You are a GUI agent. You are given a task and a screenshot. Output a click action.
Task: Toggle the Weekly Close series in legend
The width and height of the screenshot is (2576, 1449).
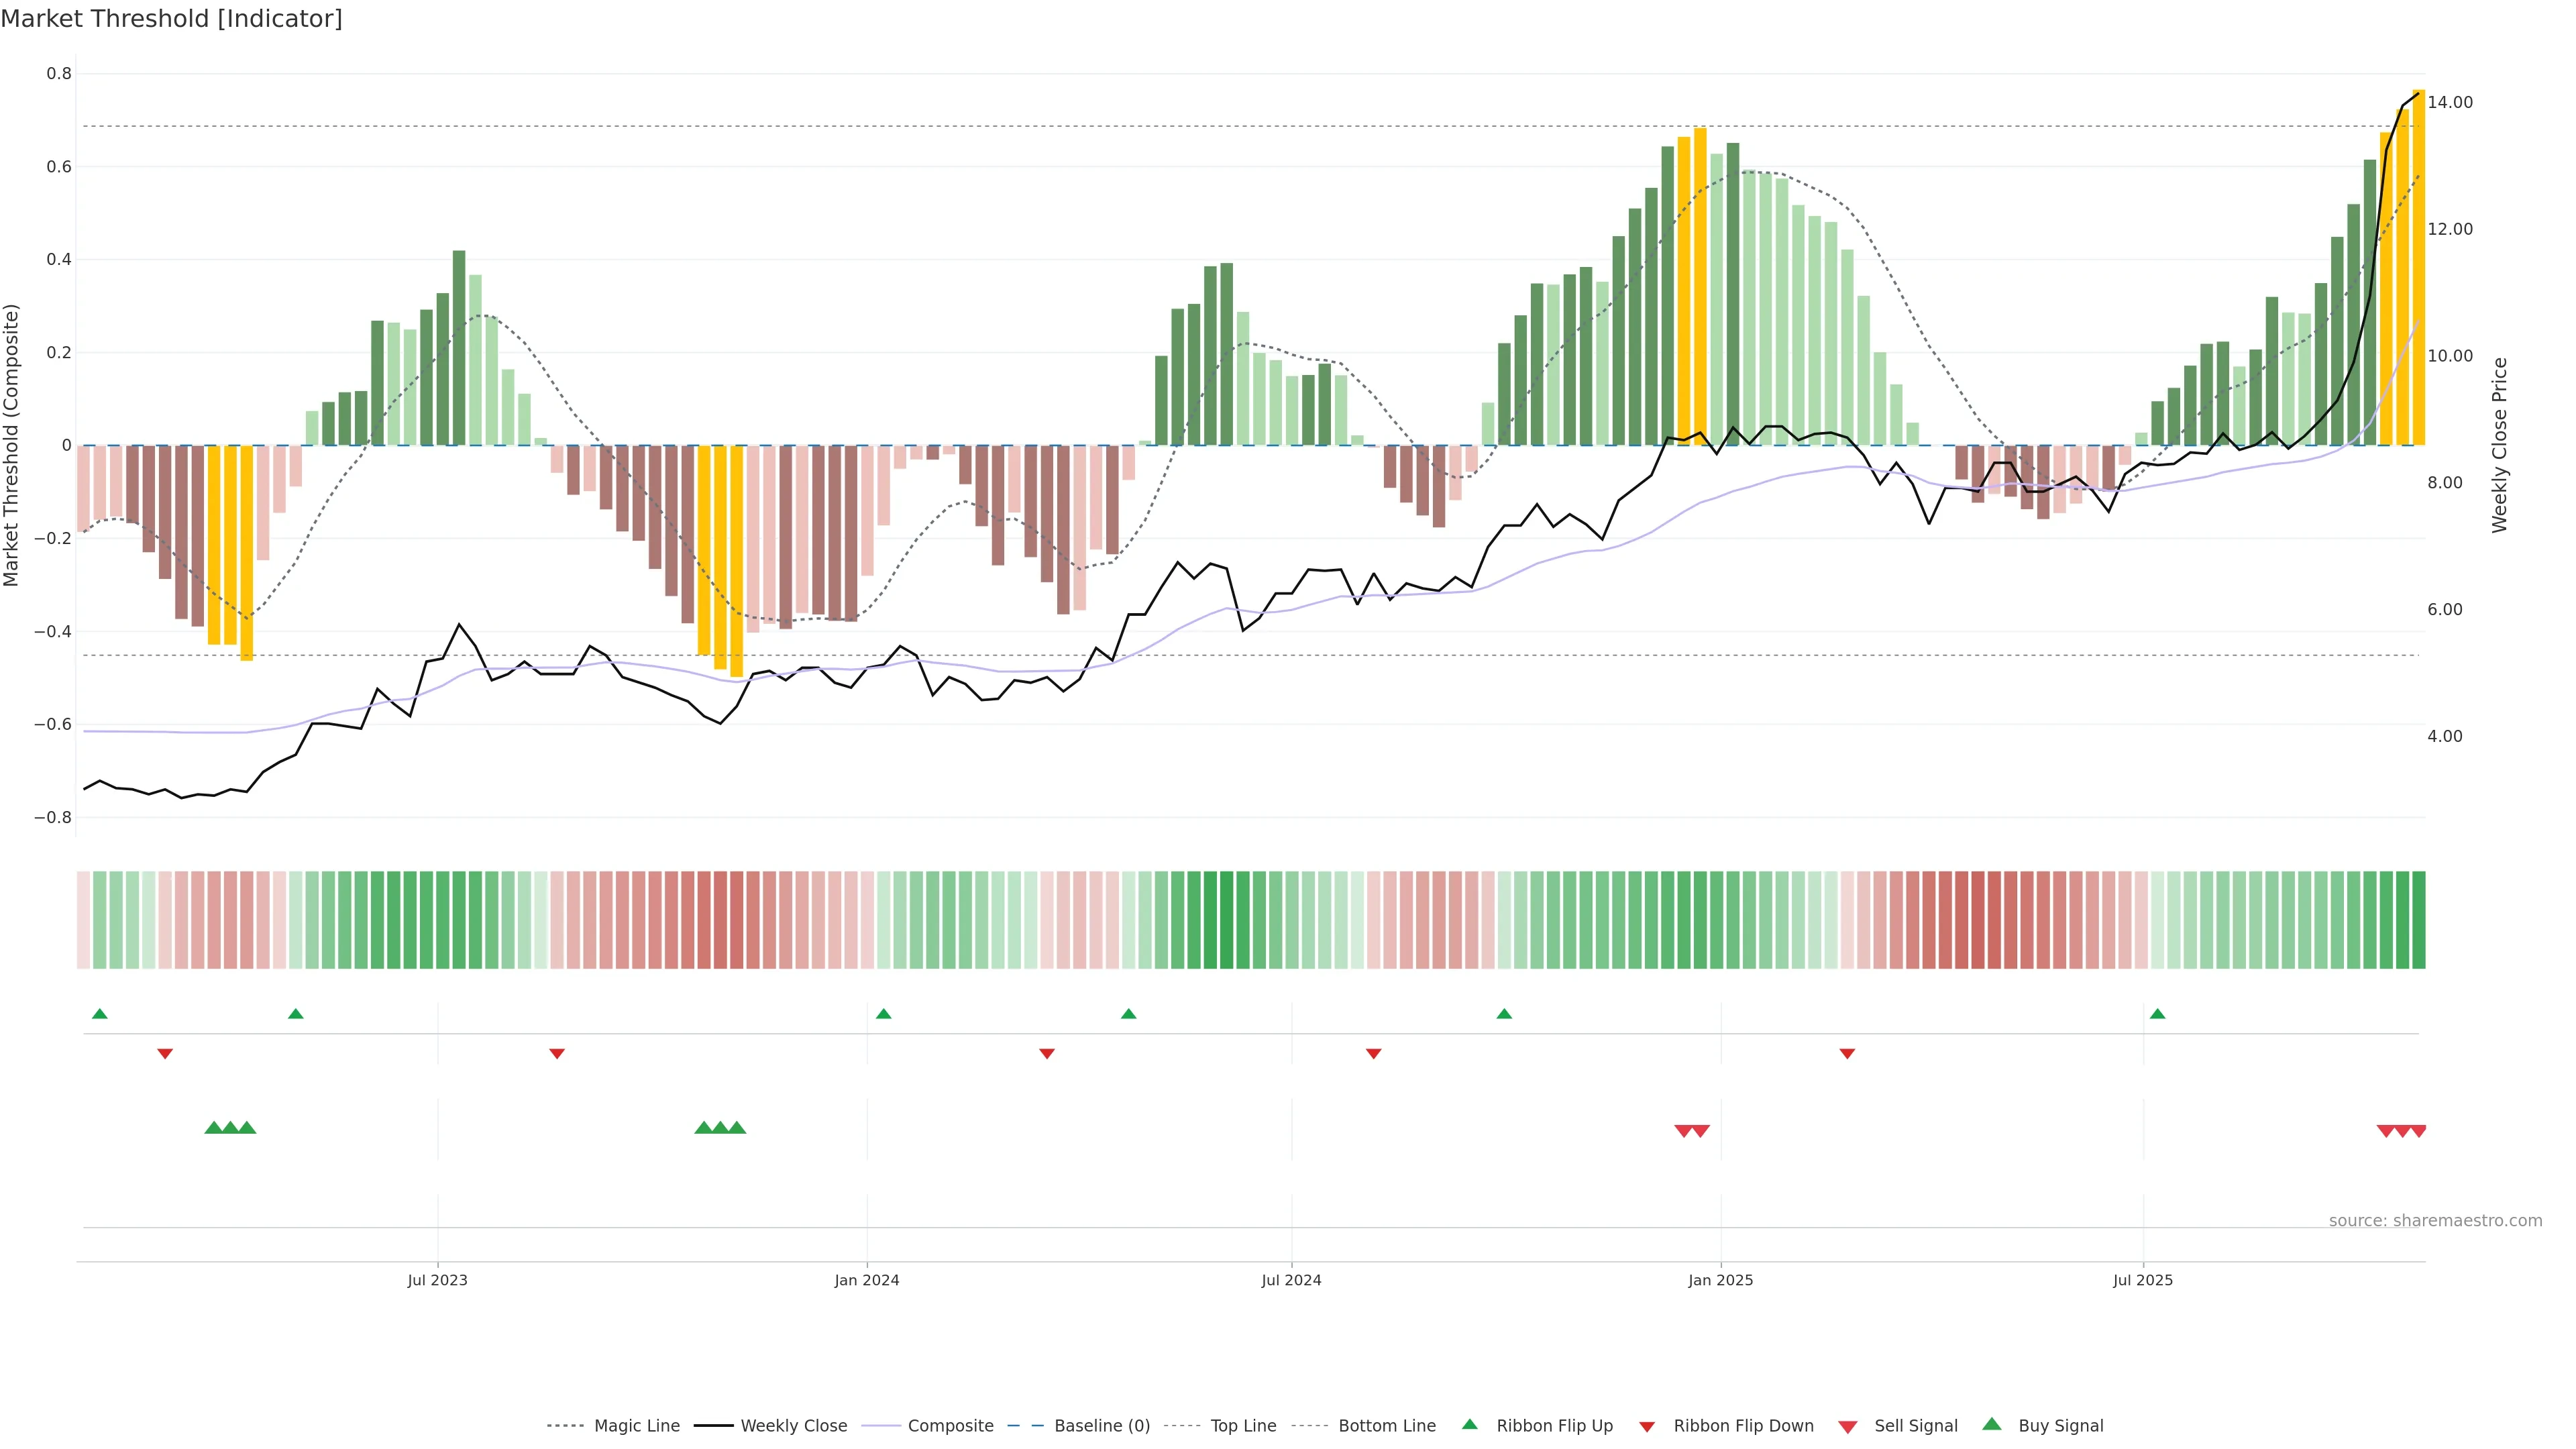793,1426
